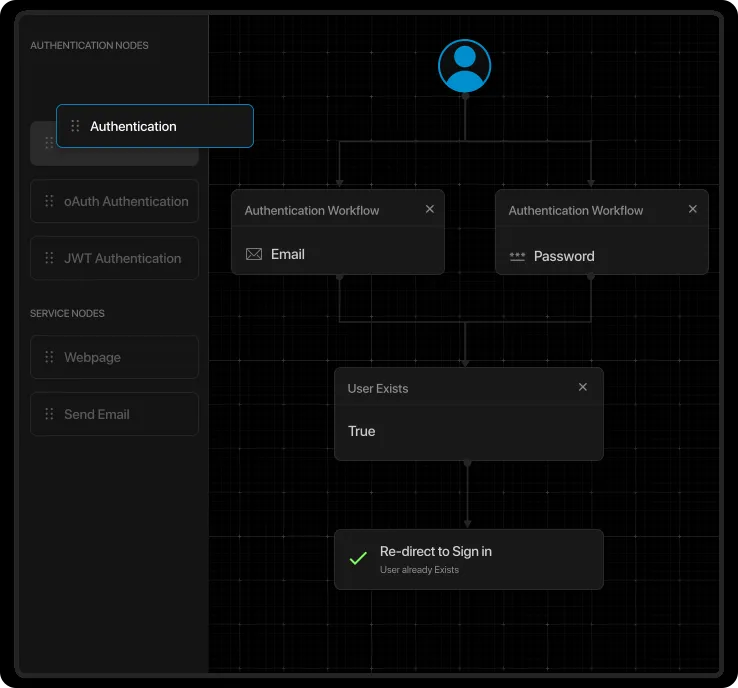
Task: Click drag handle beside Webpage
Action: click(49, 357)
